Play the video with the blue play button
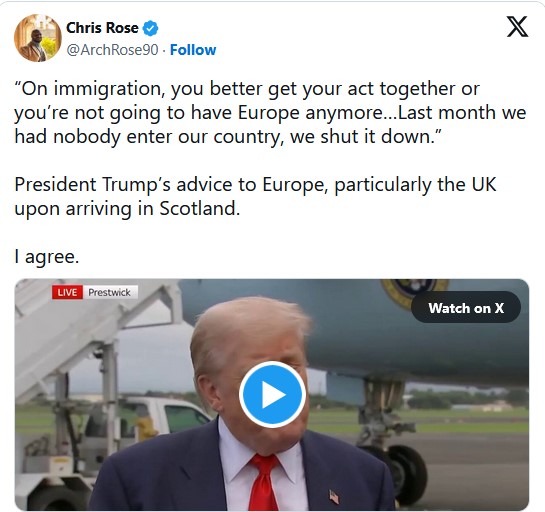Viewport: 545px width, 512px height. (x=272, y=395)
